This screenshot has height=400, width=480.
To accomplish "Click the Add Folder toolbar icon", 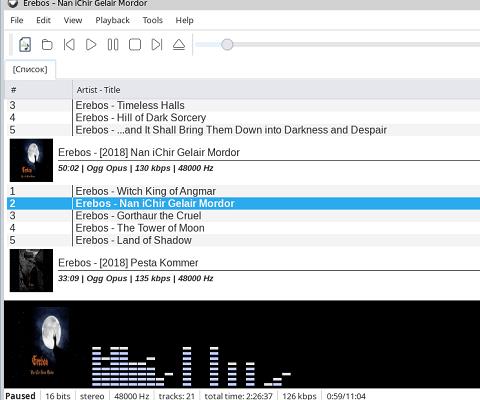I will (47, 45).
